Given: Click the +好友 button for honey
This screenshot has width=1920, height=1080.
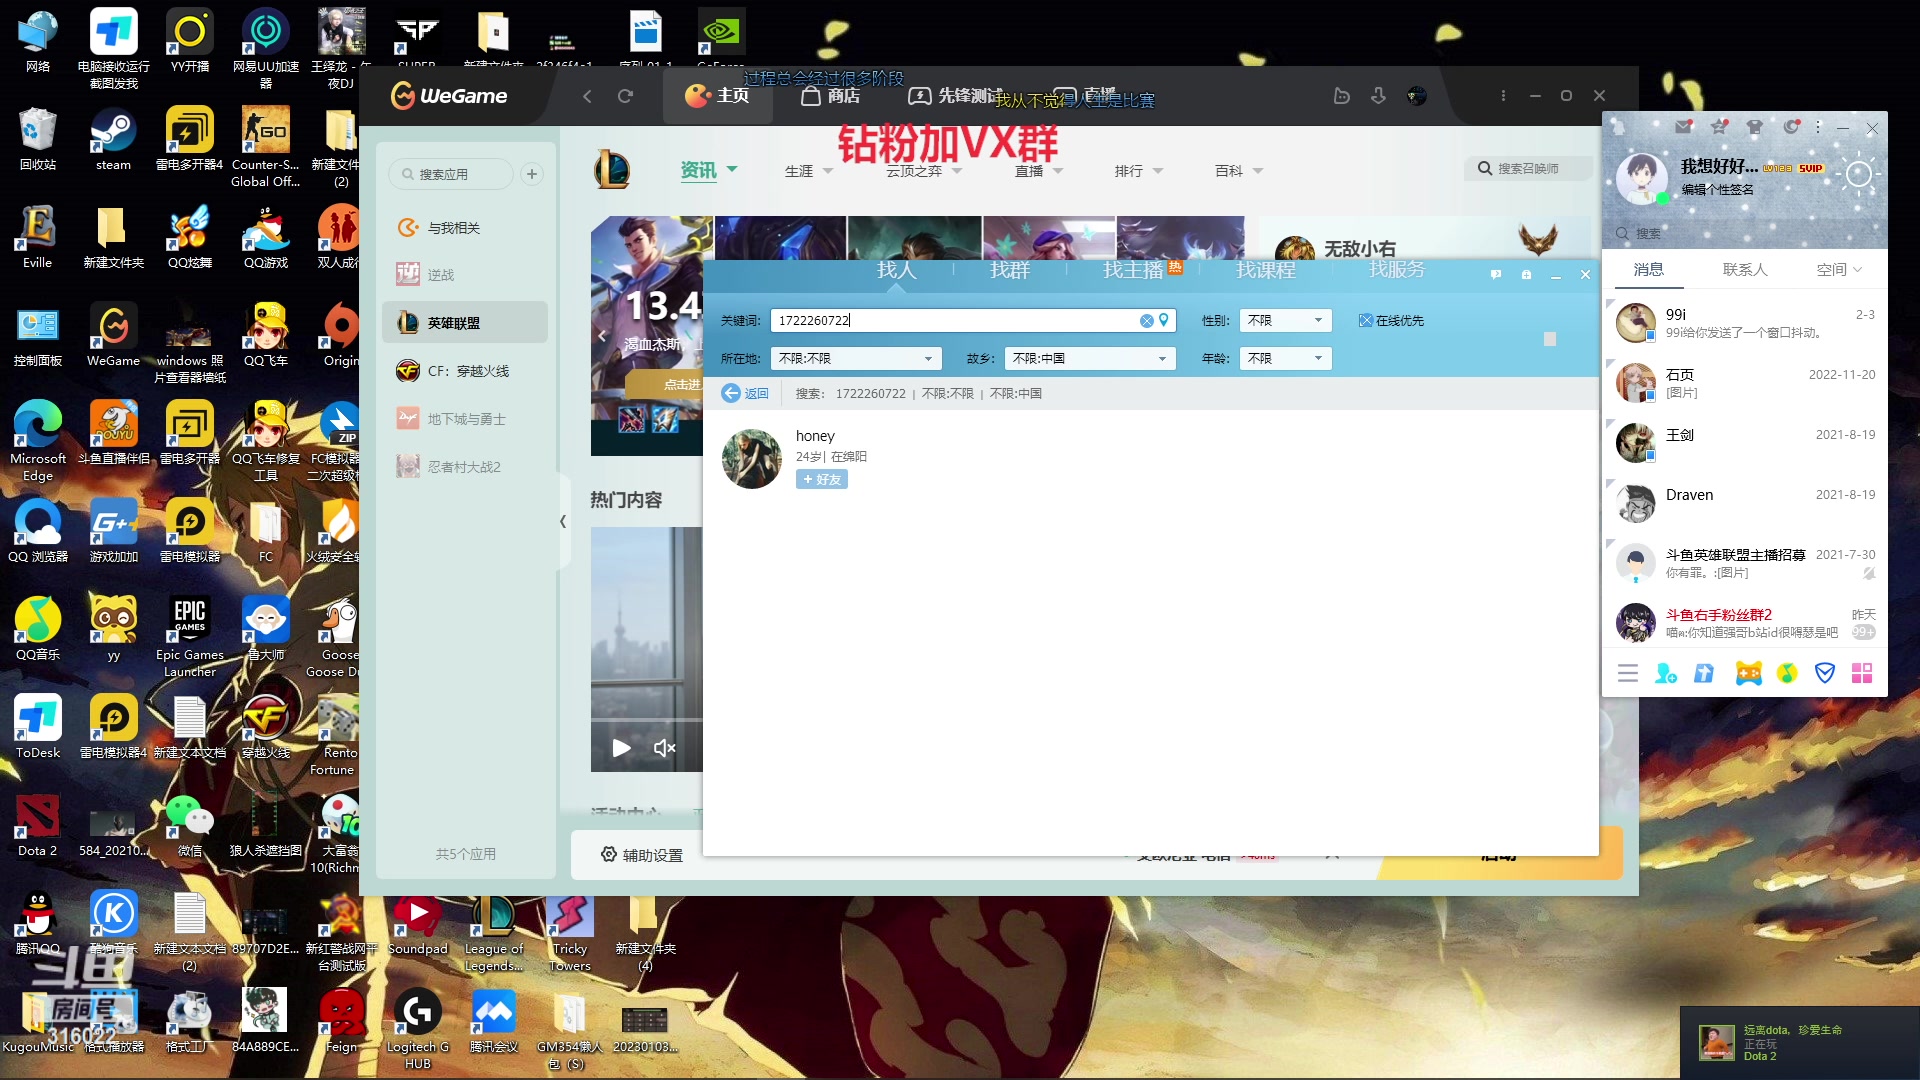Looking at the screenshot, I should (x=822, y=480).
